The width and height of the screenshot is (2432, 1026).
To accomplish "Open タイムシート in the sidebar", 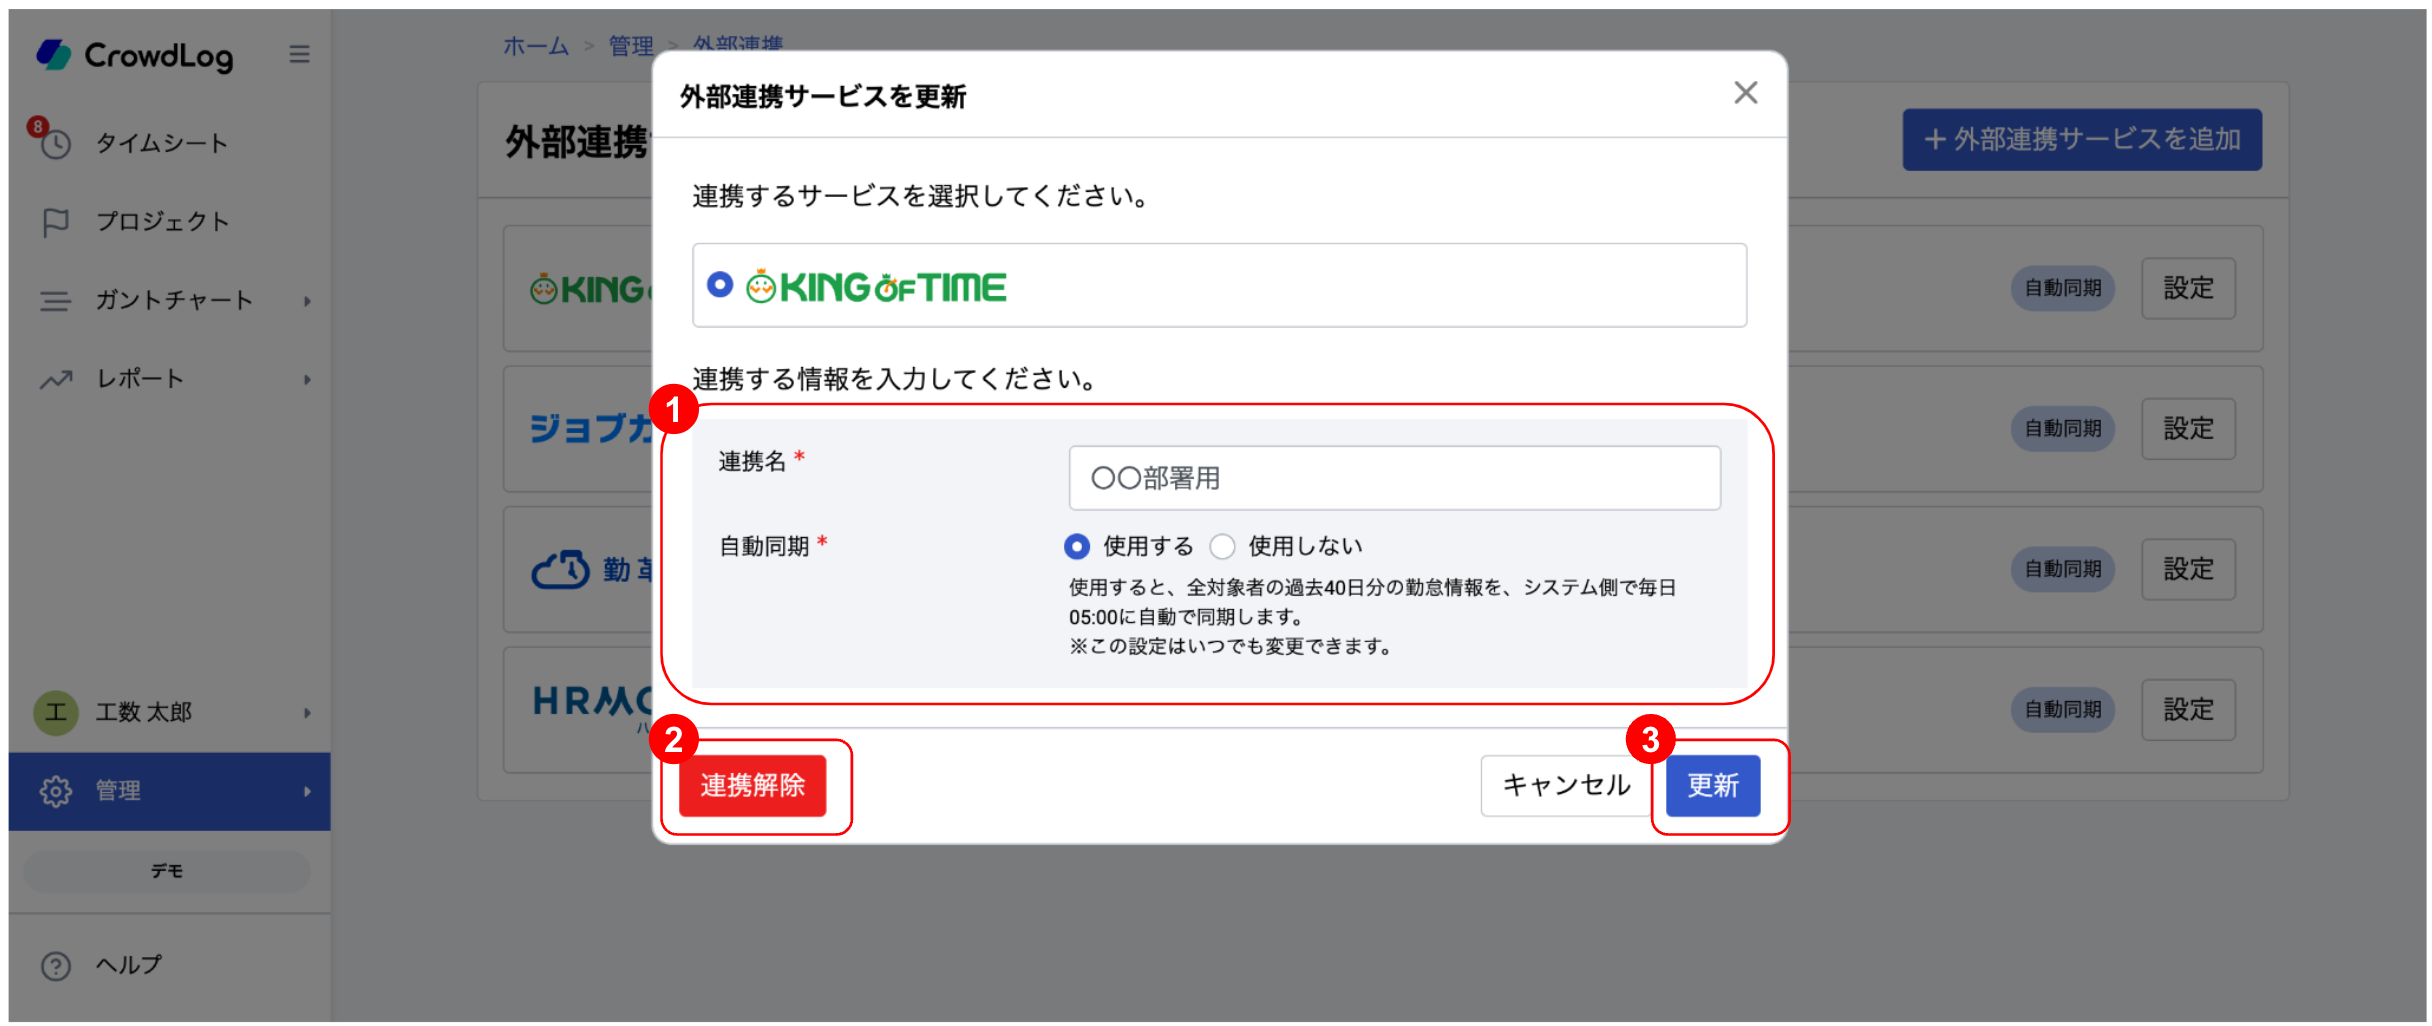I will (x=170, y=142).
